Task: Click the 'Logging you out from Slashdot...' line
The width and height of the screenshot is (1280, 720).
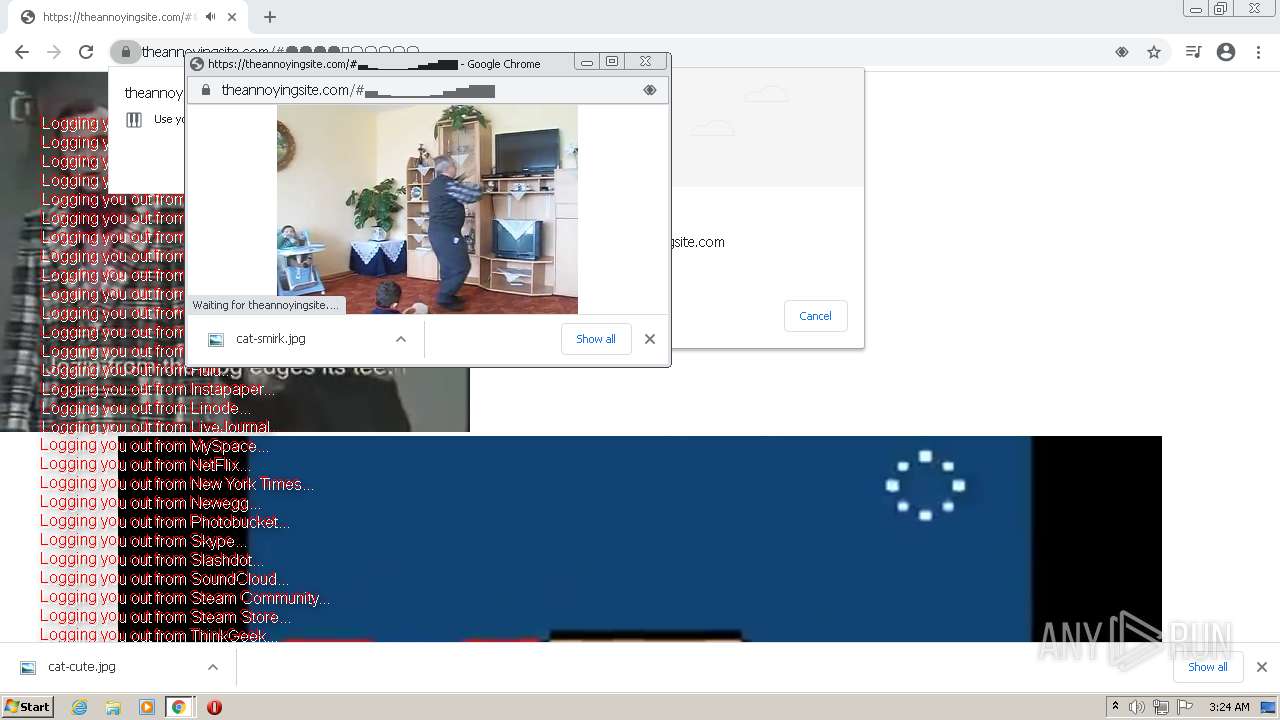Action: point(152,560)
